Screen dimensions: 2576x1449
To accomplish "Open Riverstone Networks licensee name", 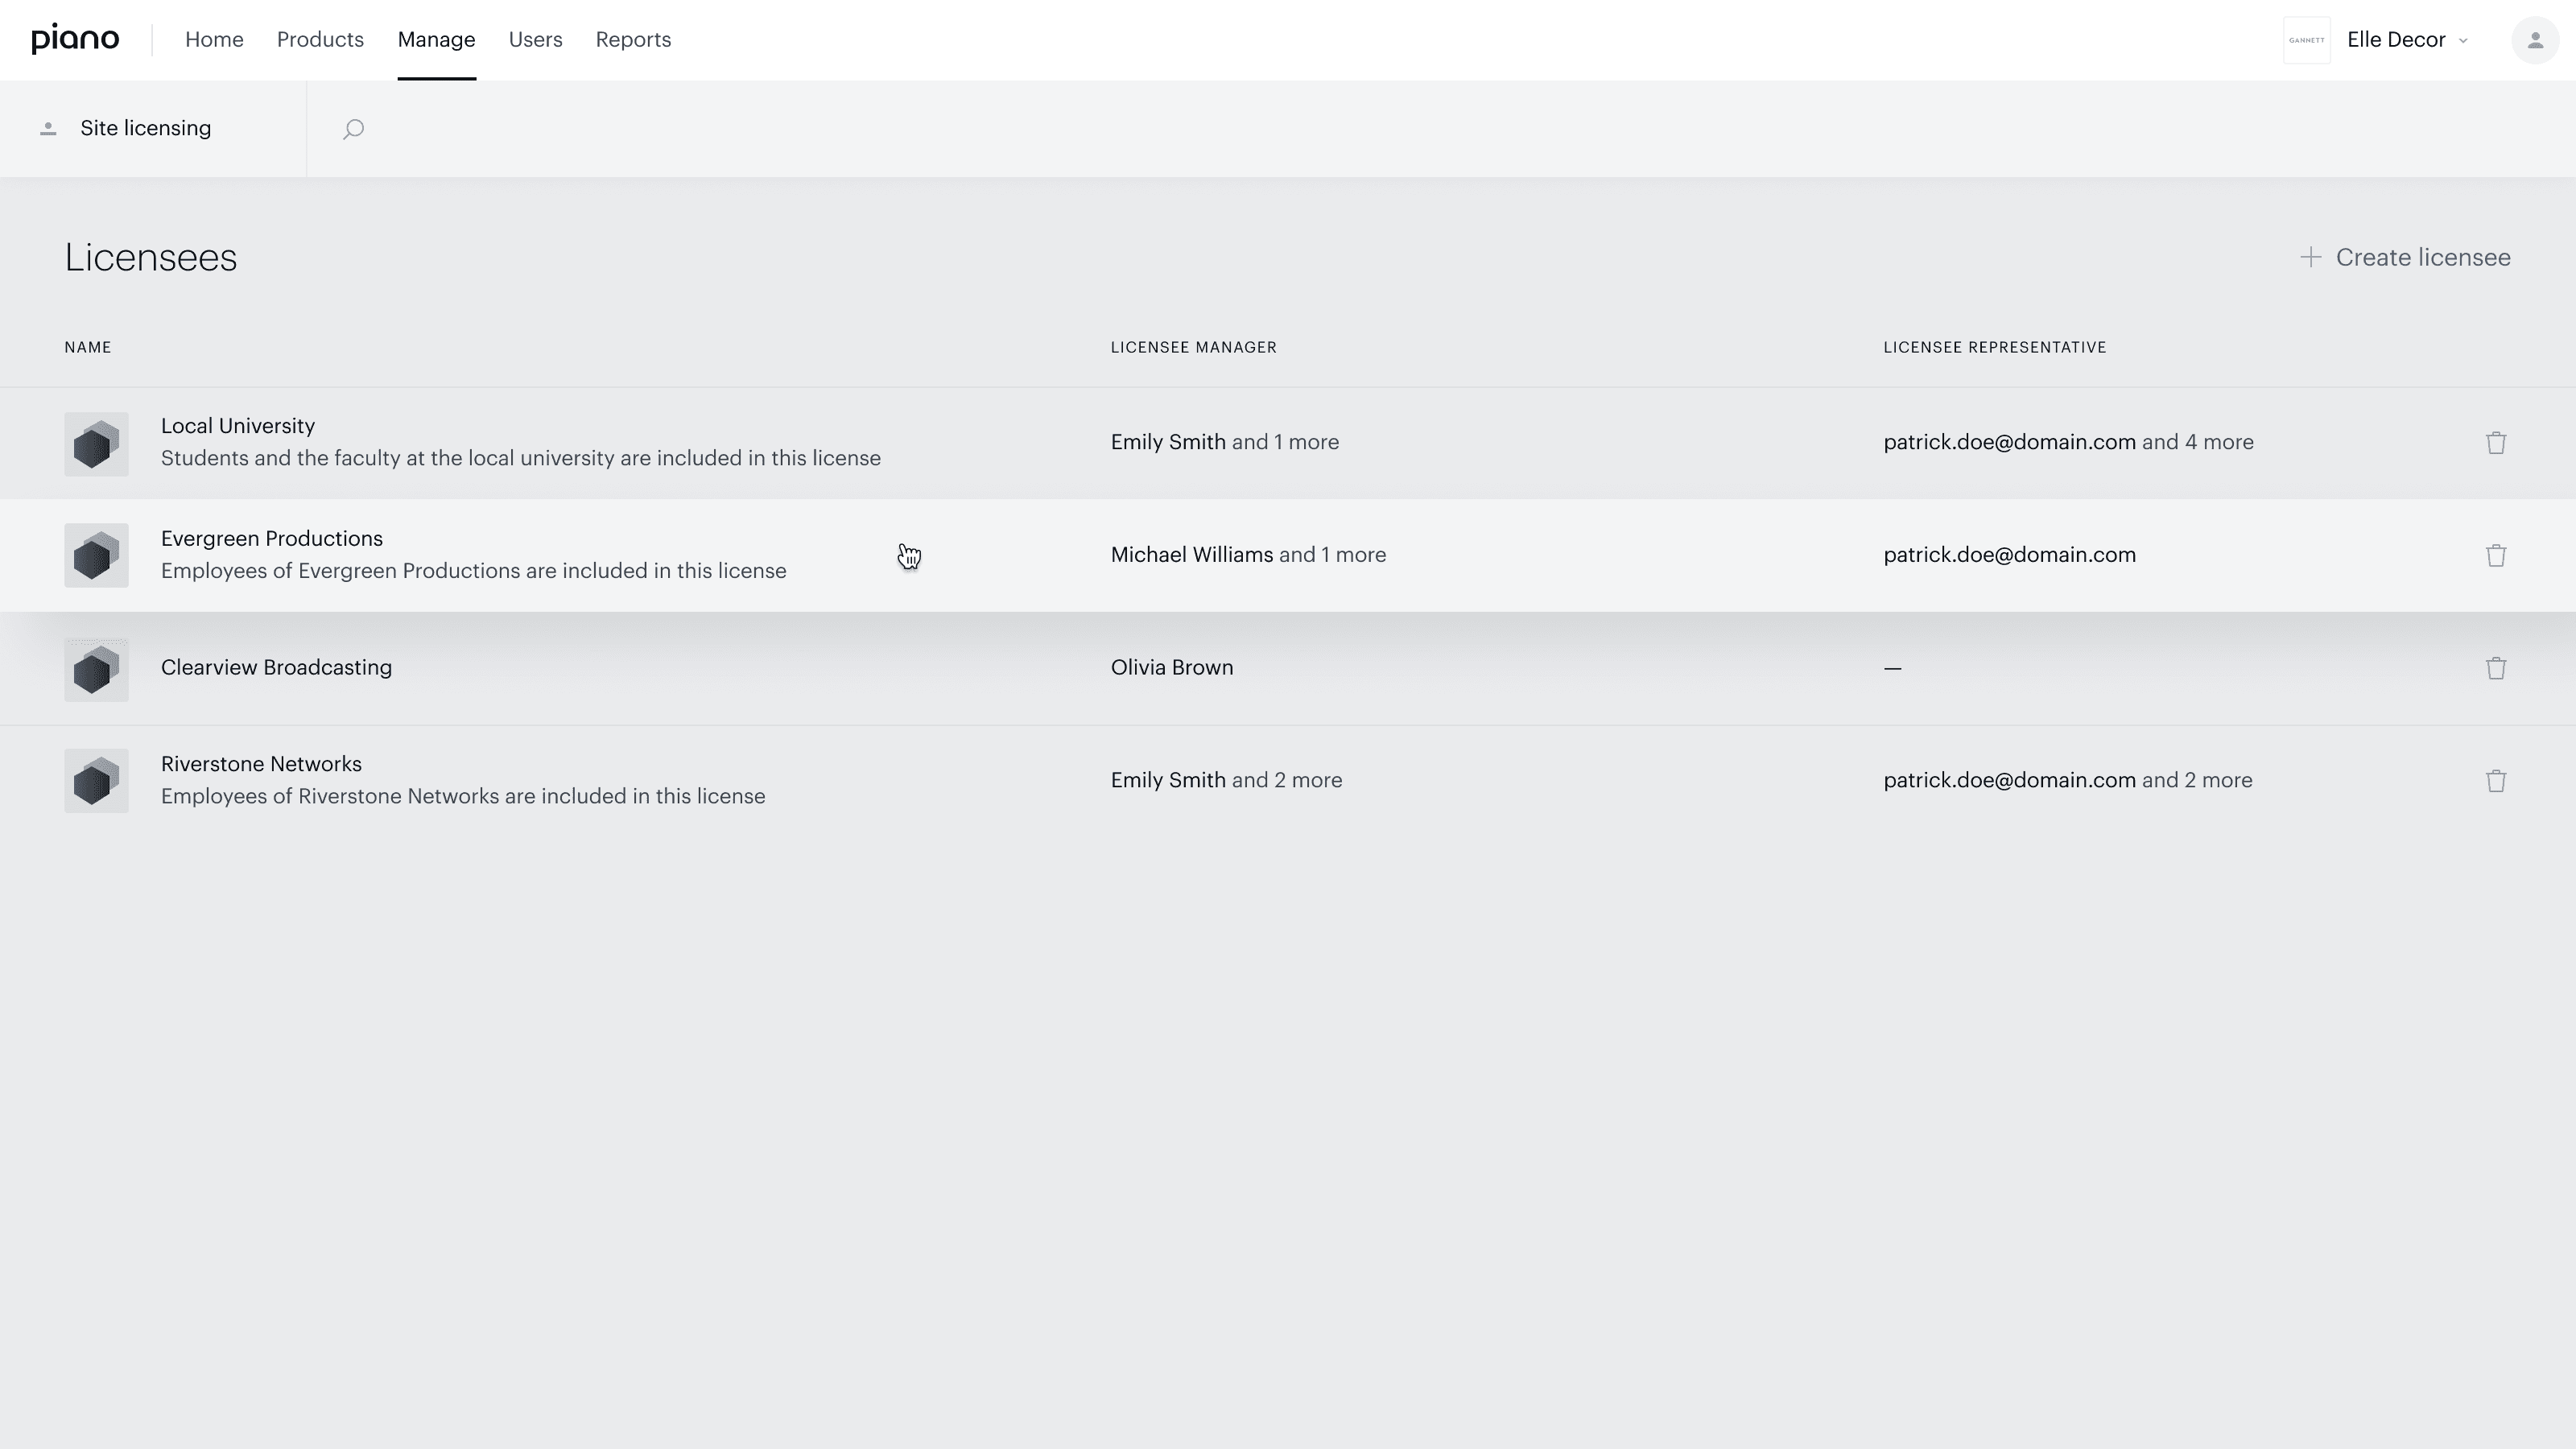I will click(261, 764).
